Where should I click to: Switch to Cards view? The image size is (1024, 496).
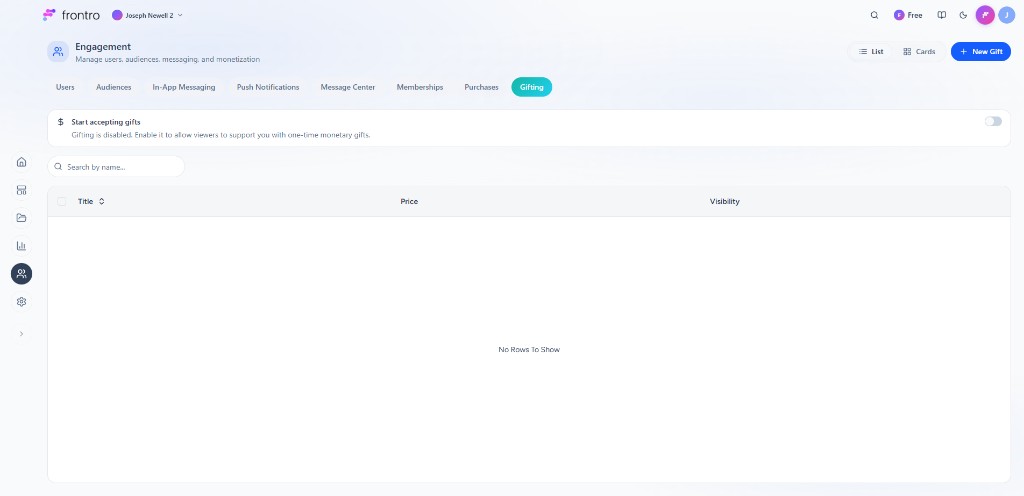[x=919, y=51]
